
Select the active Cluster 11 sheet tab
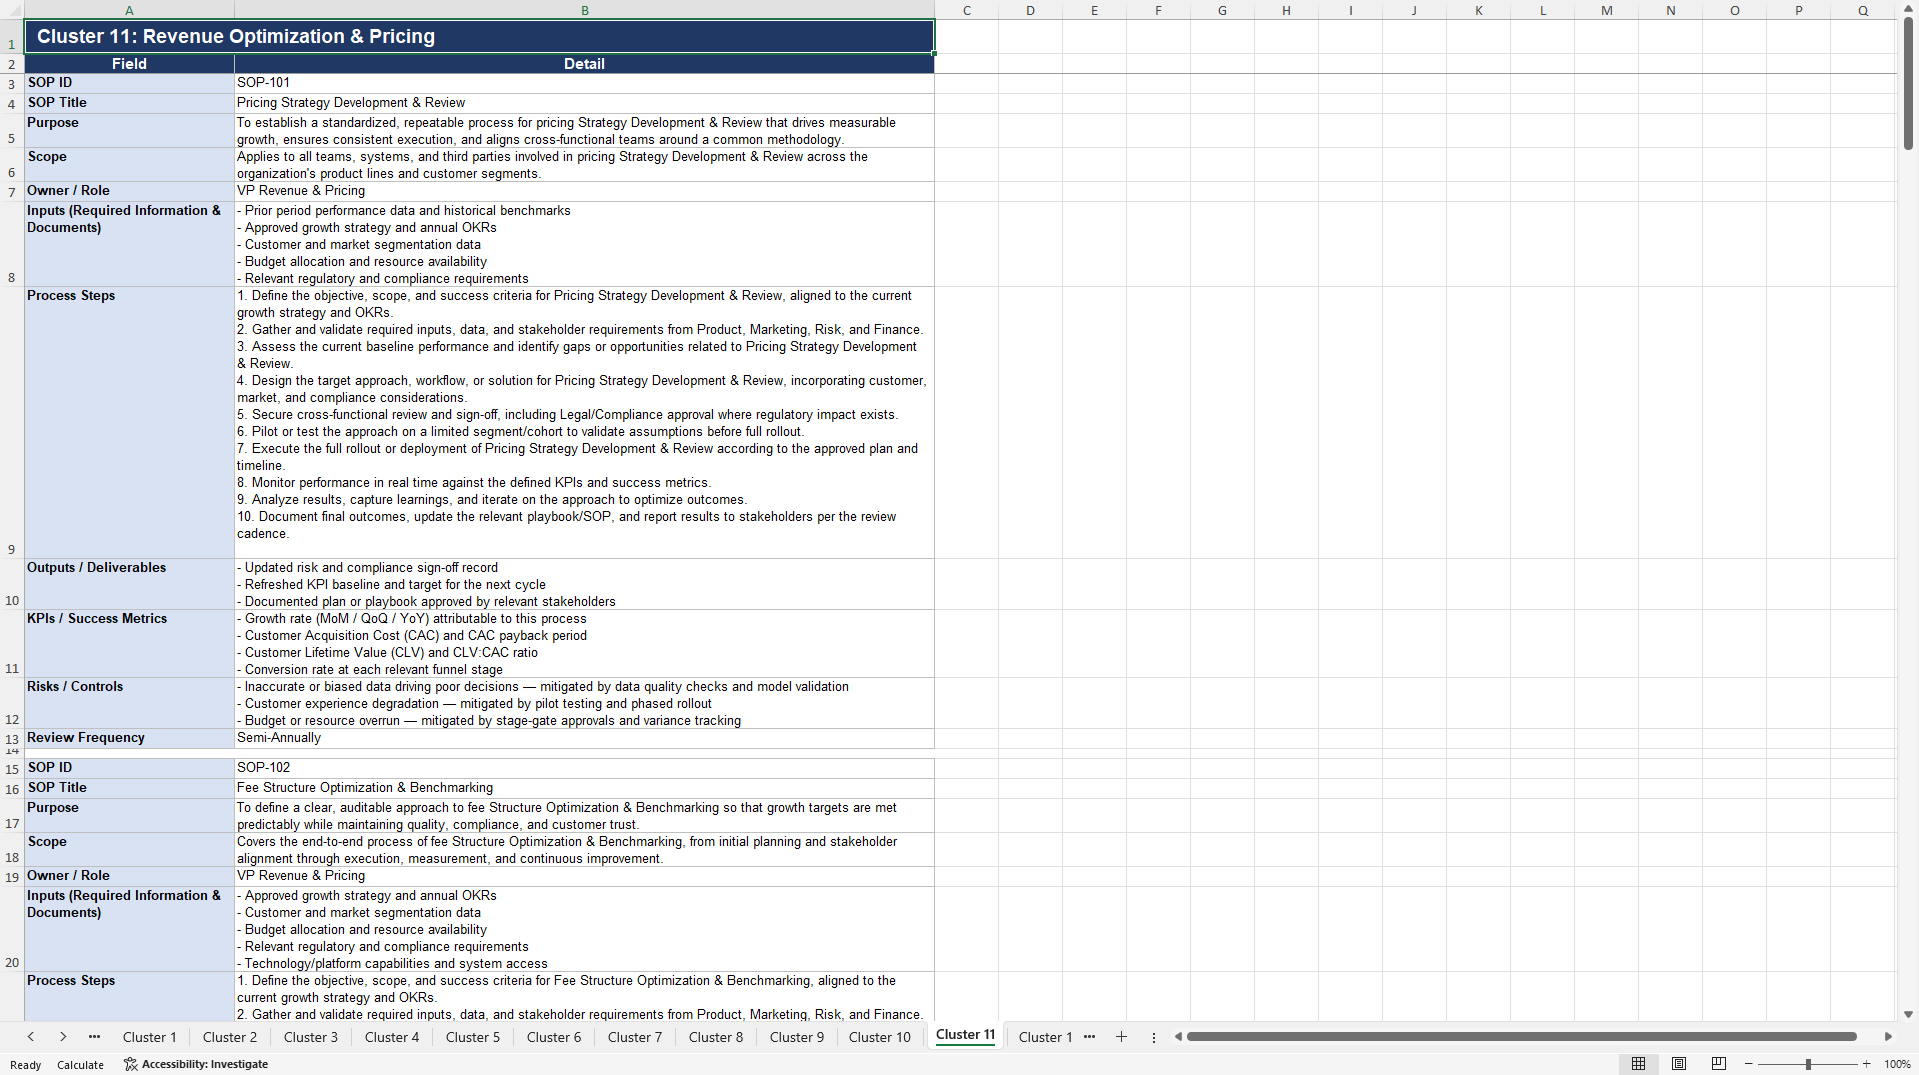966,1035
